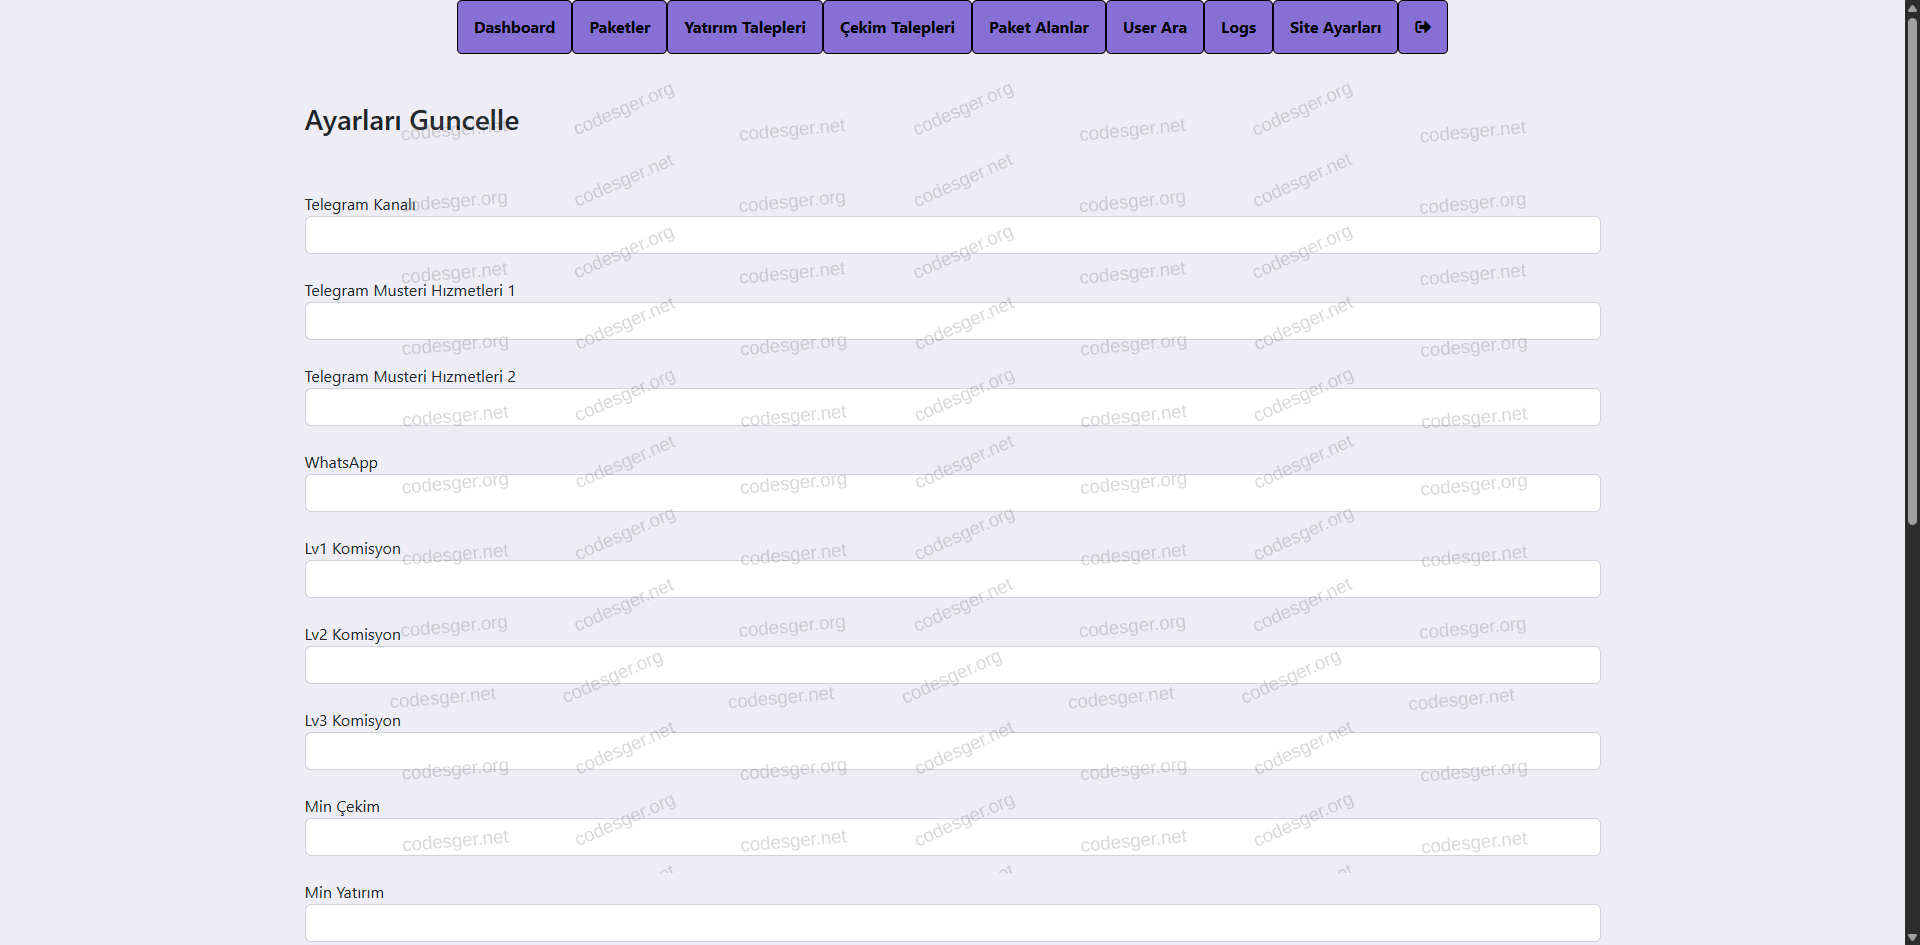
Task: Click the scrollbar down arrow
Action: pos(1912,937)
